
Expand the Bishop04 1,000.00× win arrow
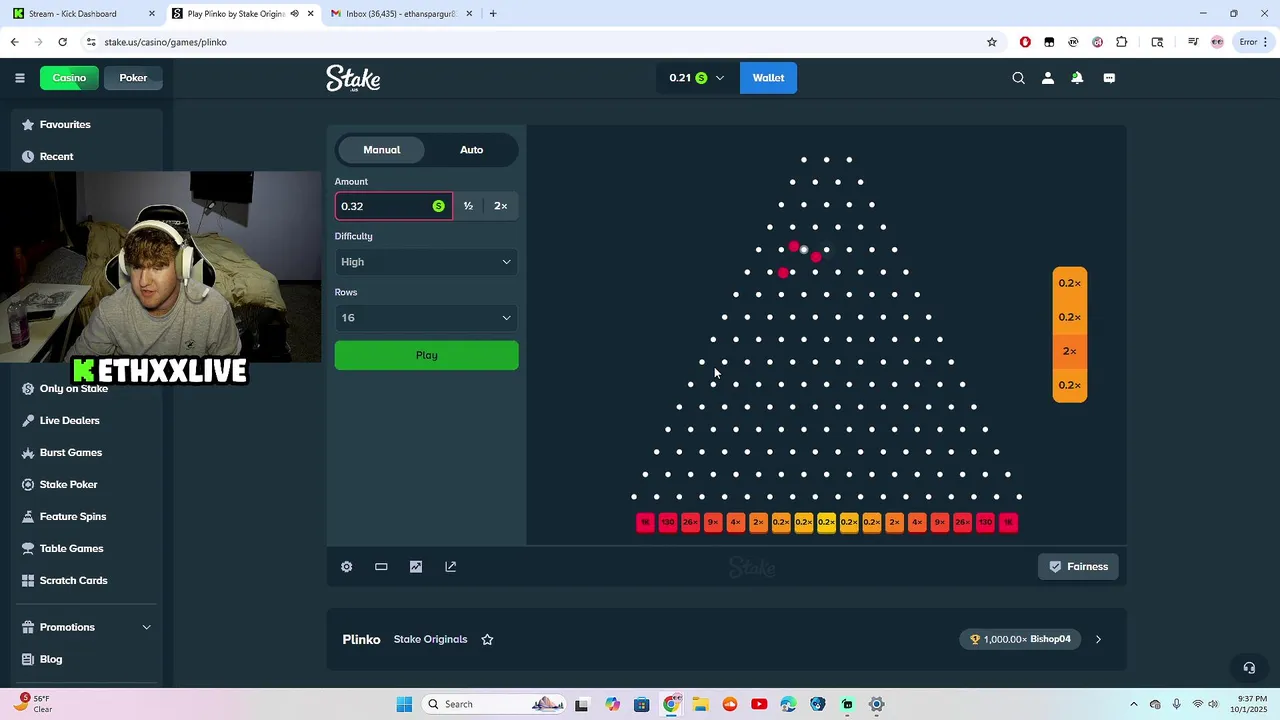tap(1098, 639)
